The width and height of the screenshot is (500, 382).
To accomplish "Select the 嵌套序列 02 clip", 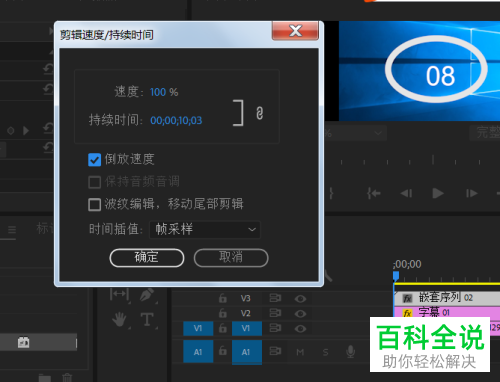I will [447, 298].
